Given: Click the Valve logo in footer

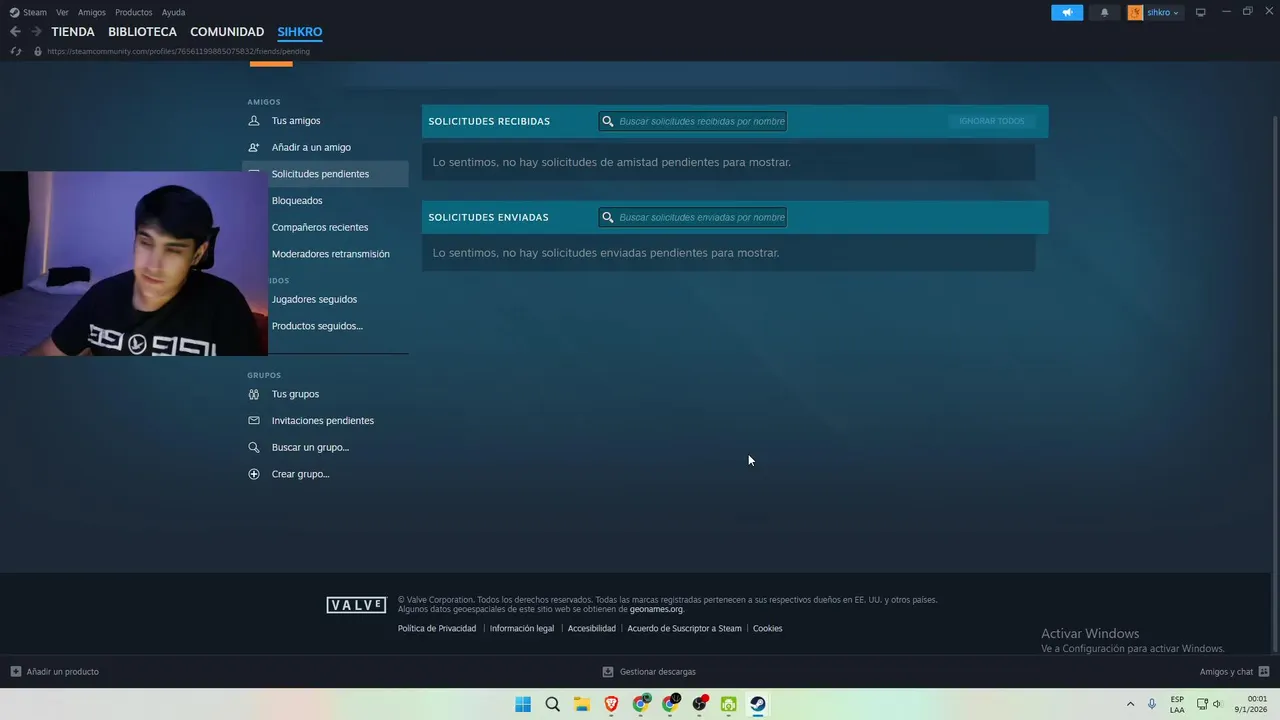Looking at the screenshot, I should pos(356,605).
